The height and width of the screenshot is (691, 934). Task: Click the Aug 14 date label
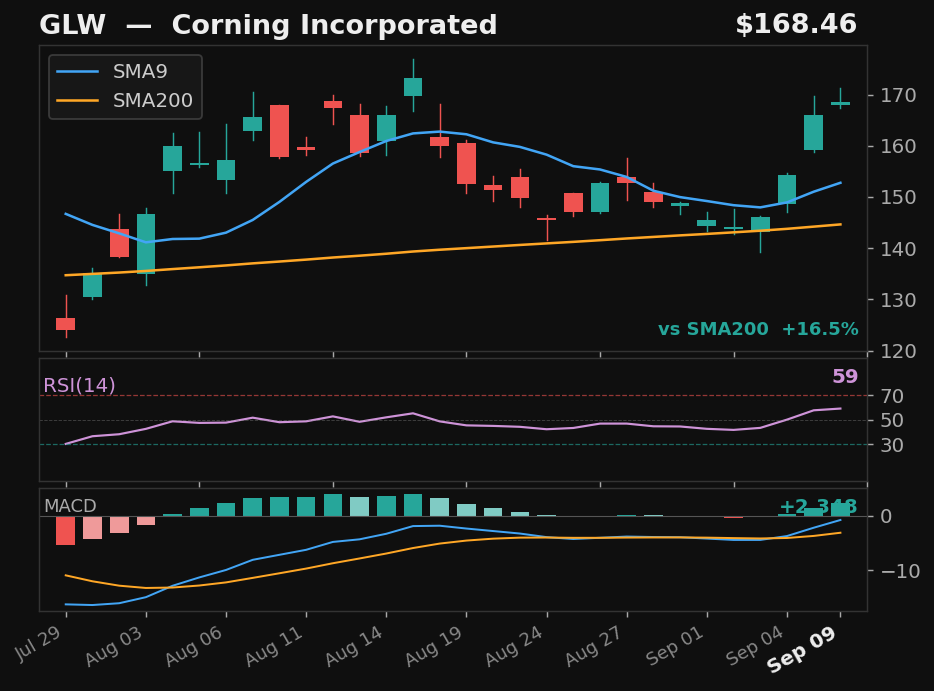pyautogui.click(x=354, y=646)
